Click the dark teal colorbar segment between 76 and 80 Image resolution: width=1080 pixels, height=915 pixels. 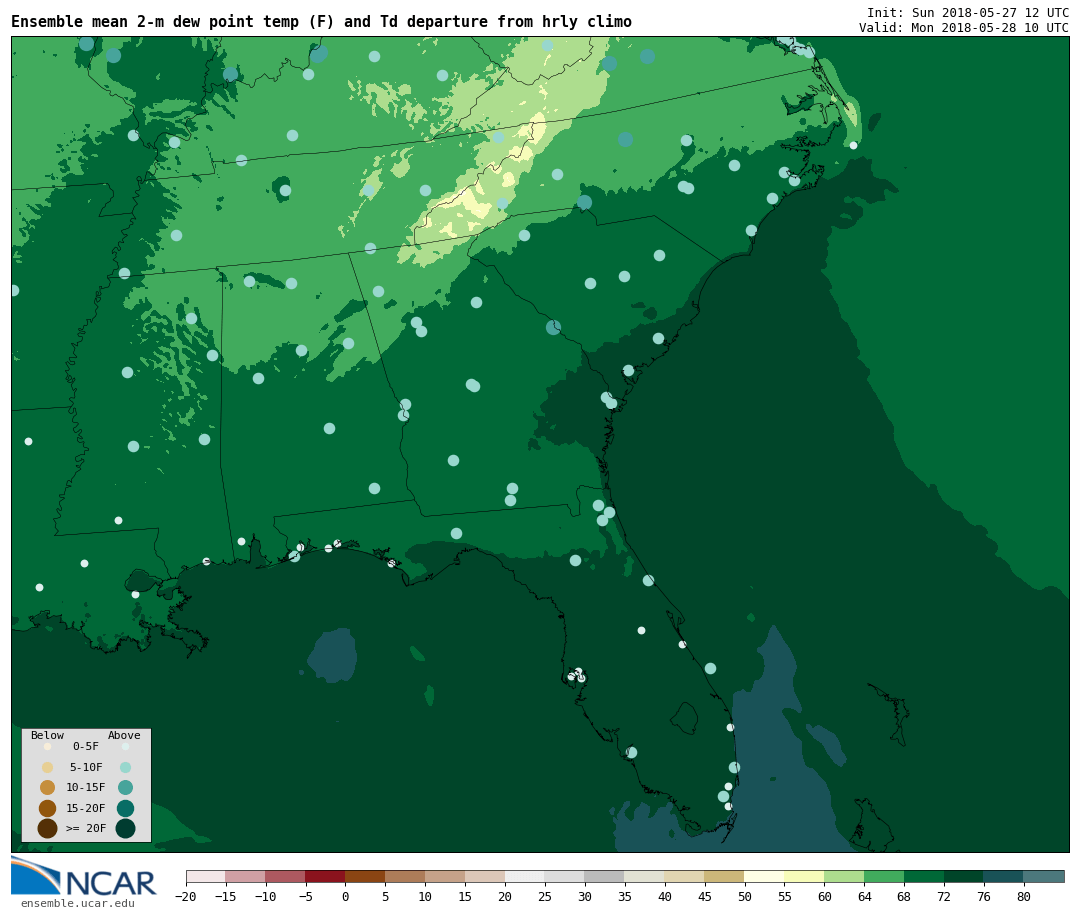pyautogui.click(x=1004, y=877)
